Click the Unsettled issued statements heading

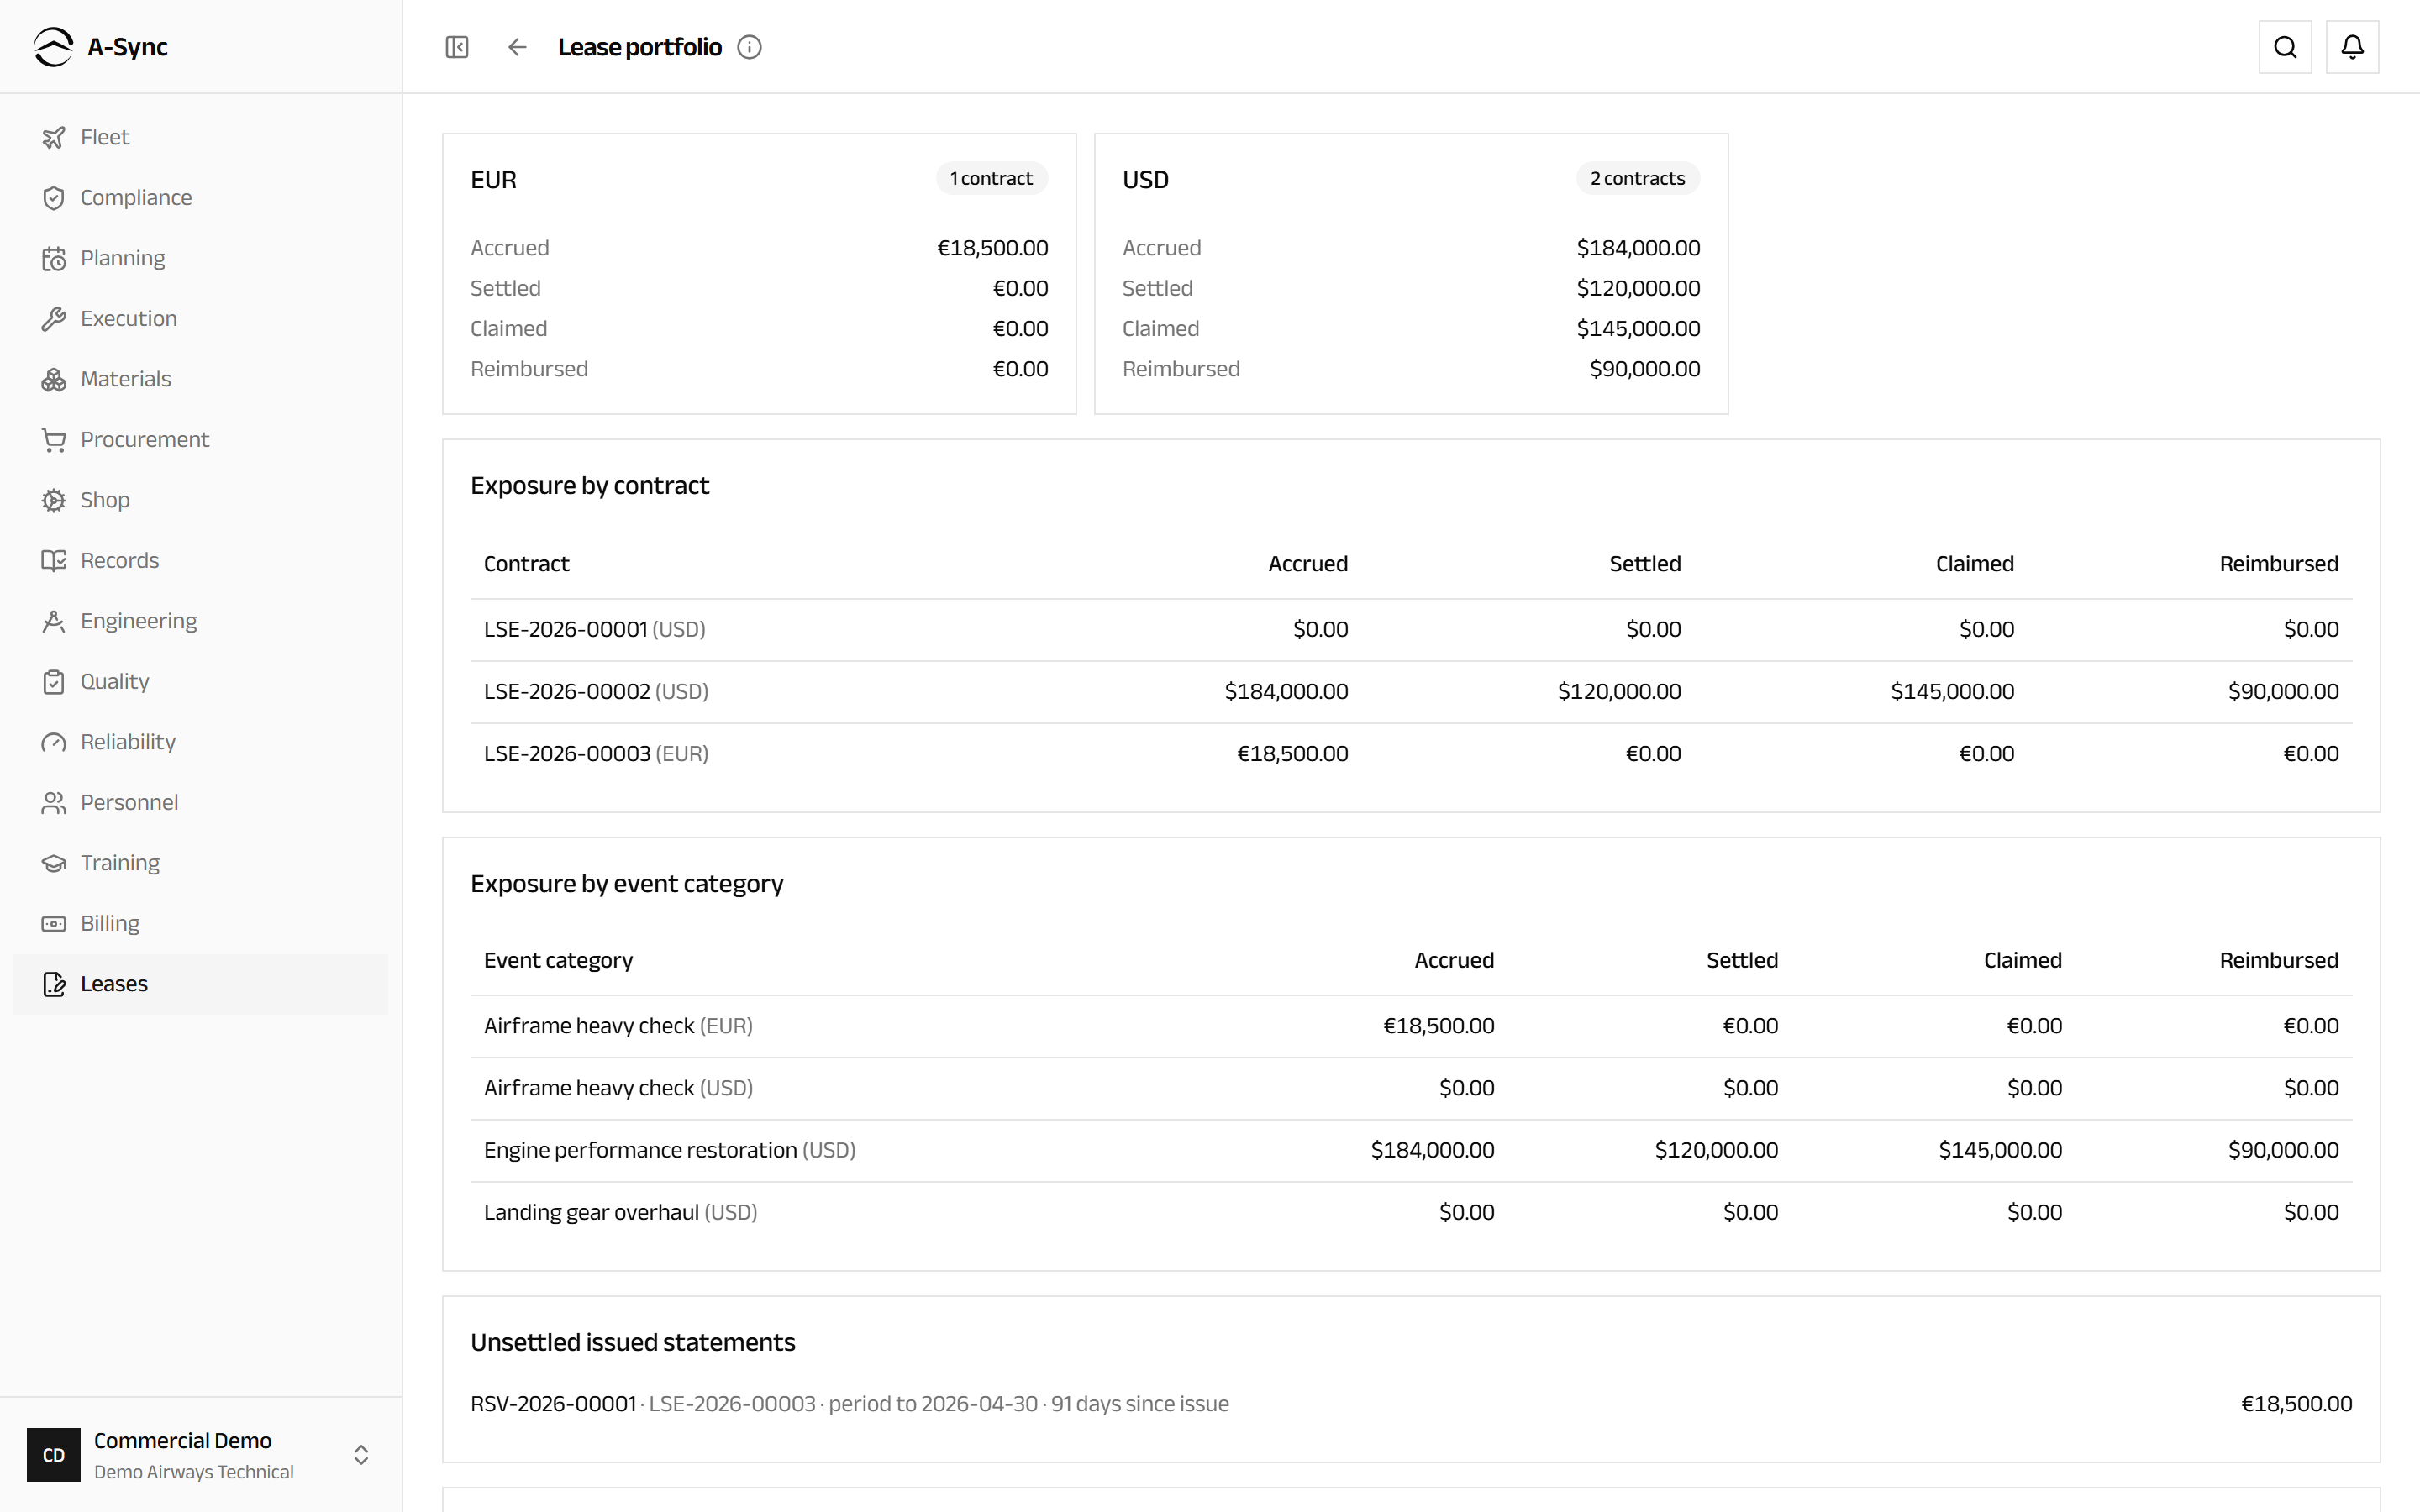click(x=633, y=1342)
